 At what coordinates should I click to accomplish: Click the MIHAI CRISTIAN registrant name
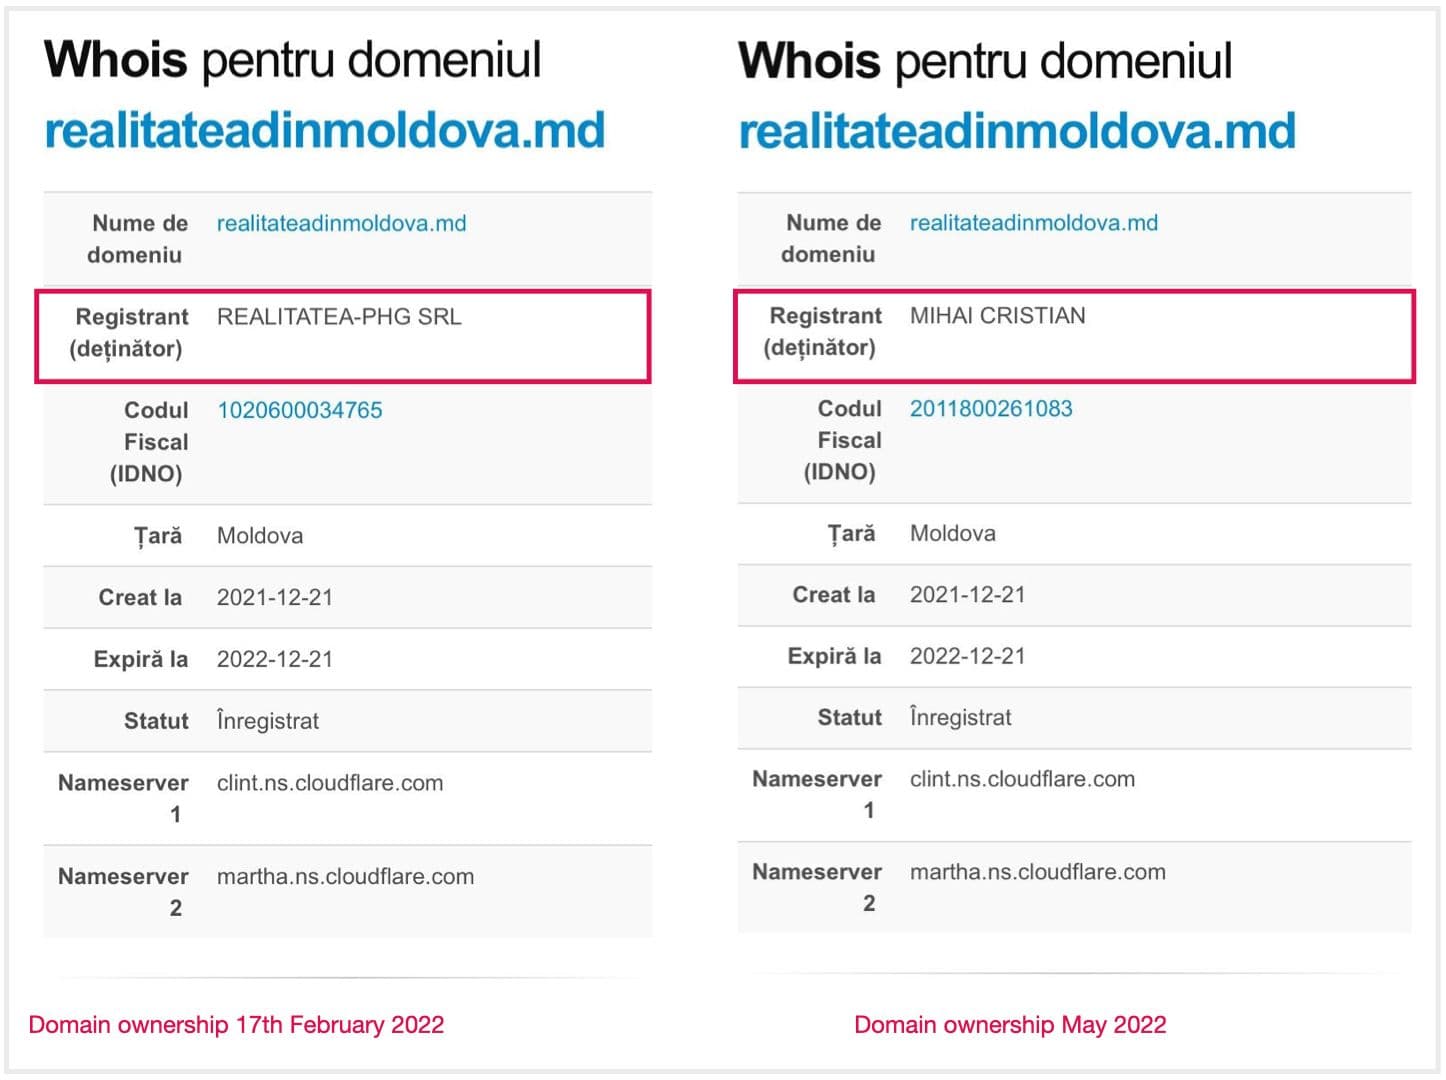coord(997,316)
